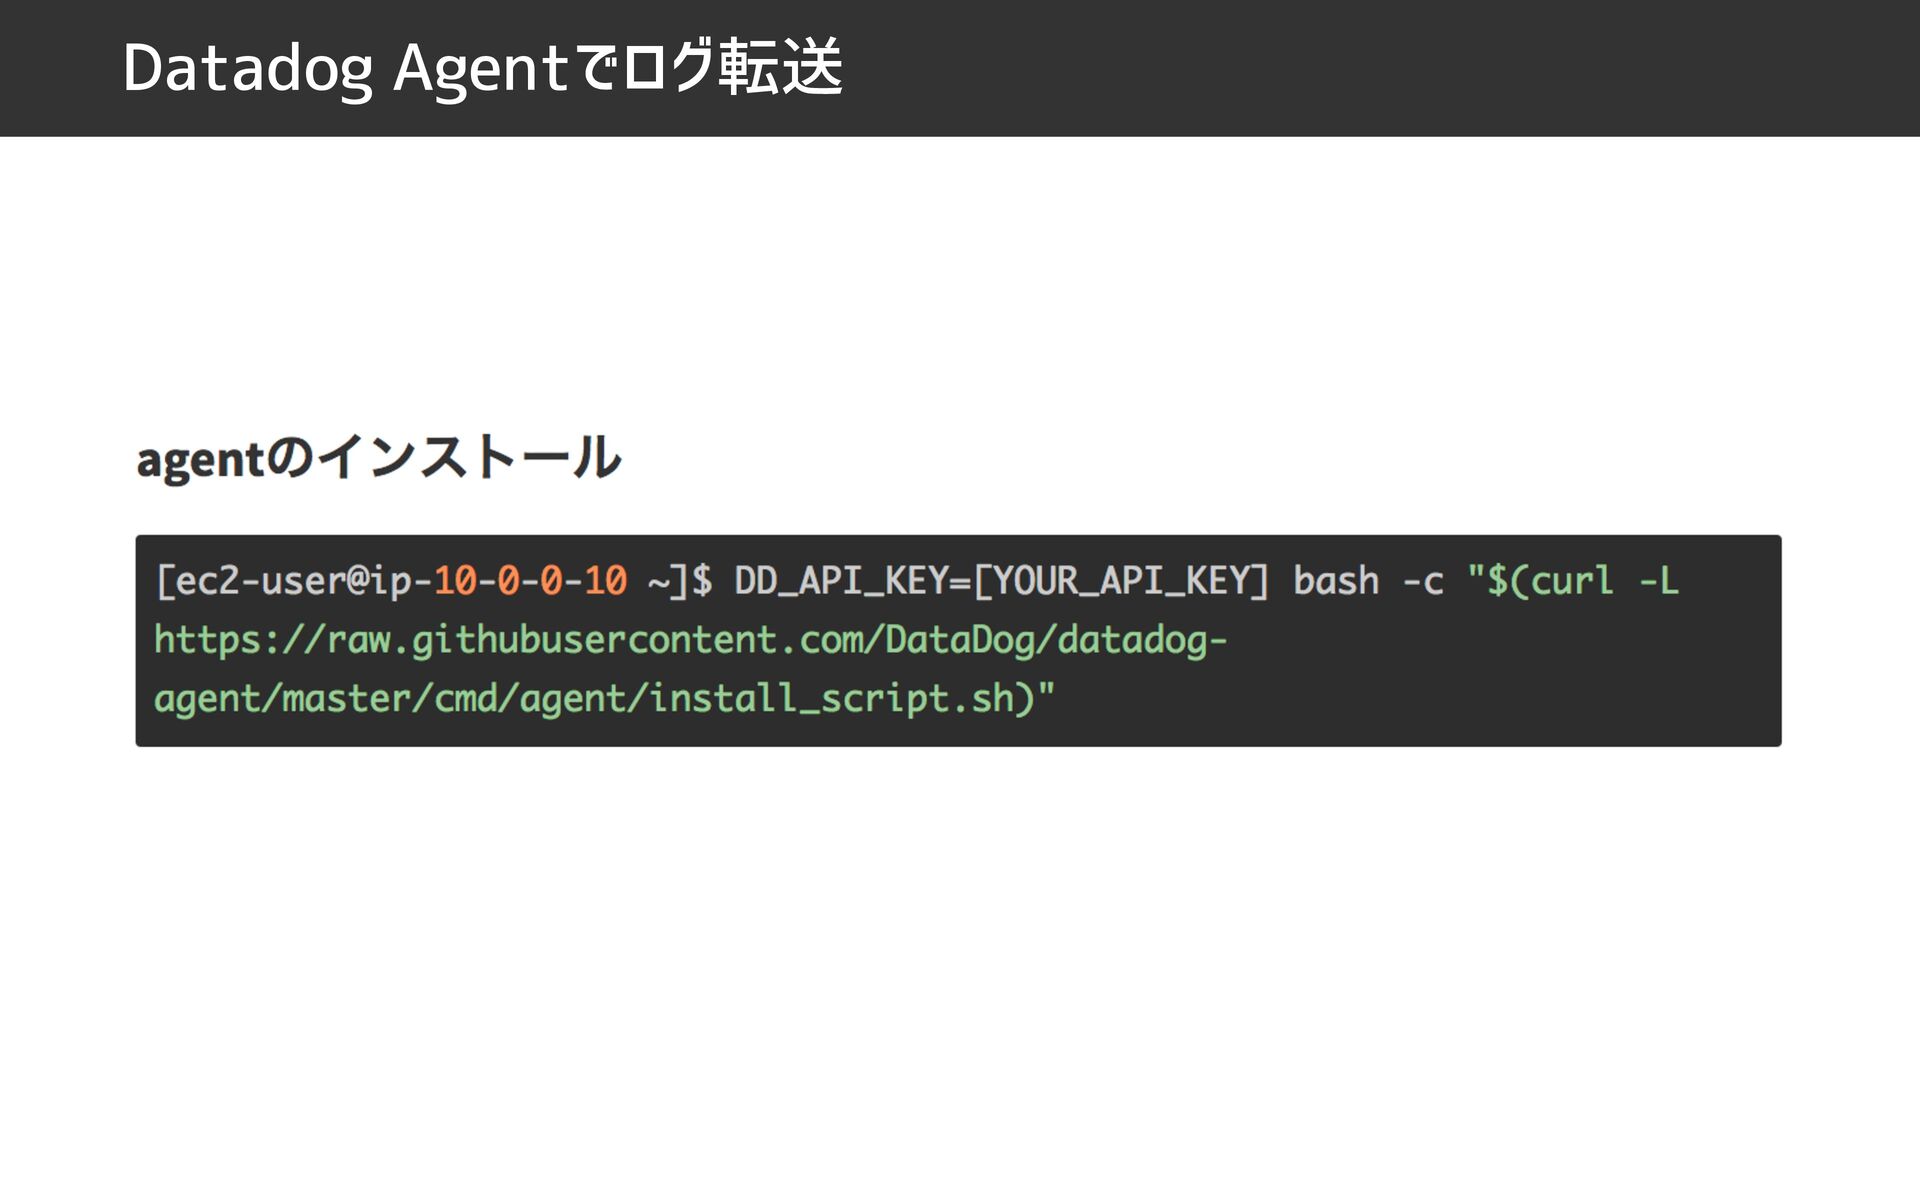This screenshot has width=1920, height=1200.
Task: Click the green "$(curl" text
Action: (1550, 581)
